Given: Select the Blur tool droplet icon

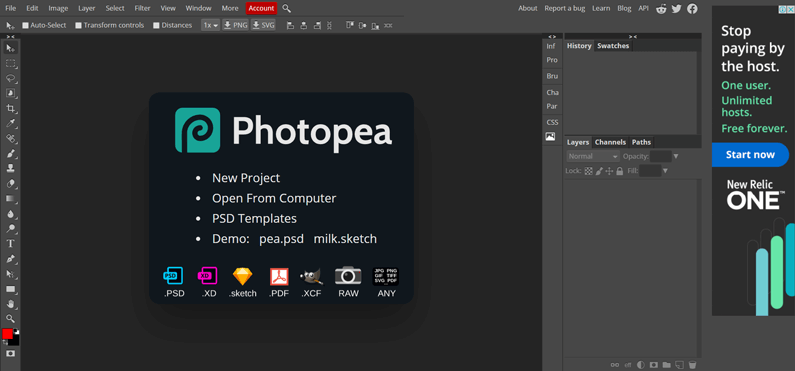Looking at the screenshot, I should (x=10, y=213).
